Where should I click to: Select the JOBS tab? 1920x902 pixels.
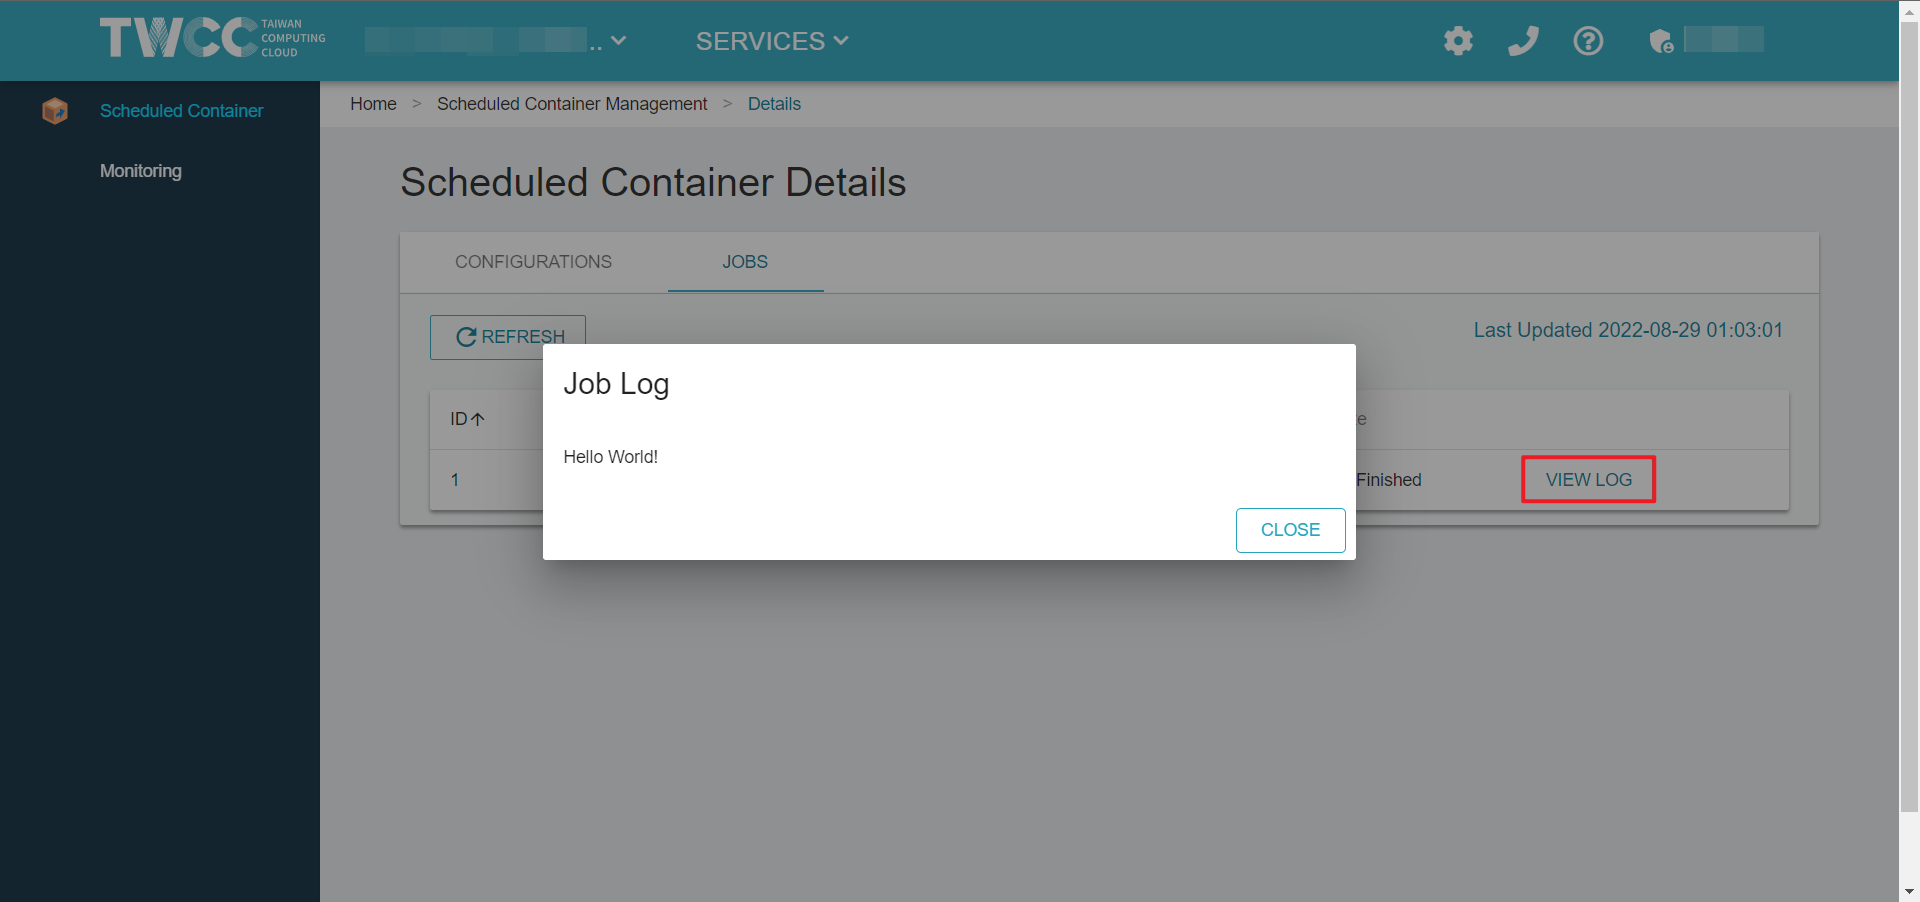coord(745,262)
